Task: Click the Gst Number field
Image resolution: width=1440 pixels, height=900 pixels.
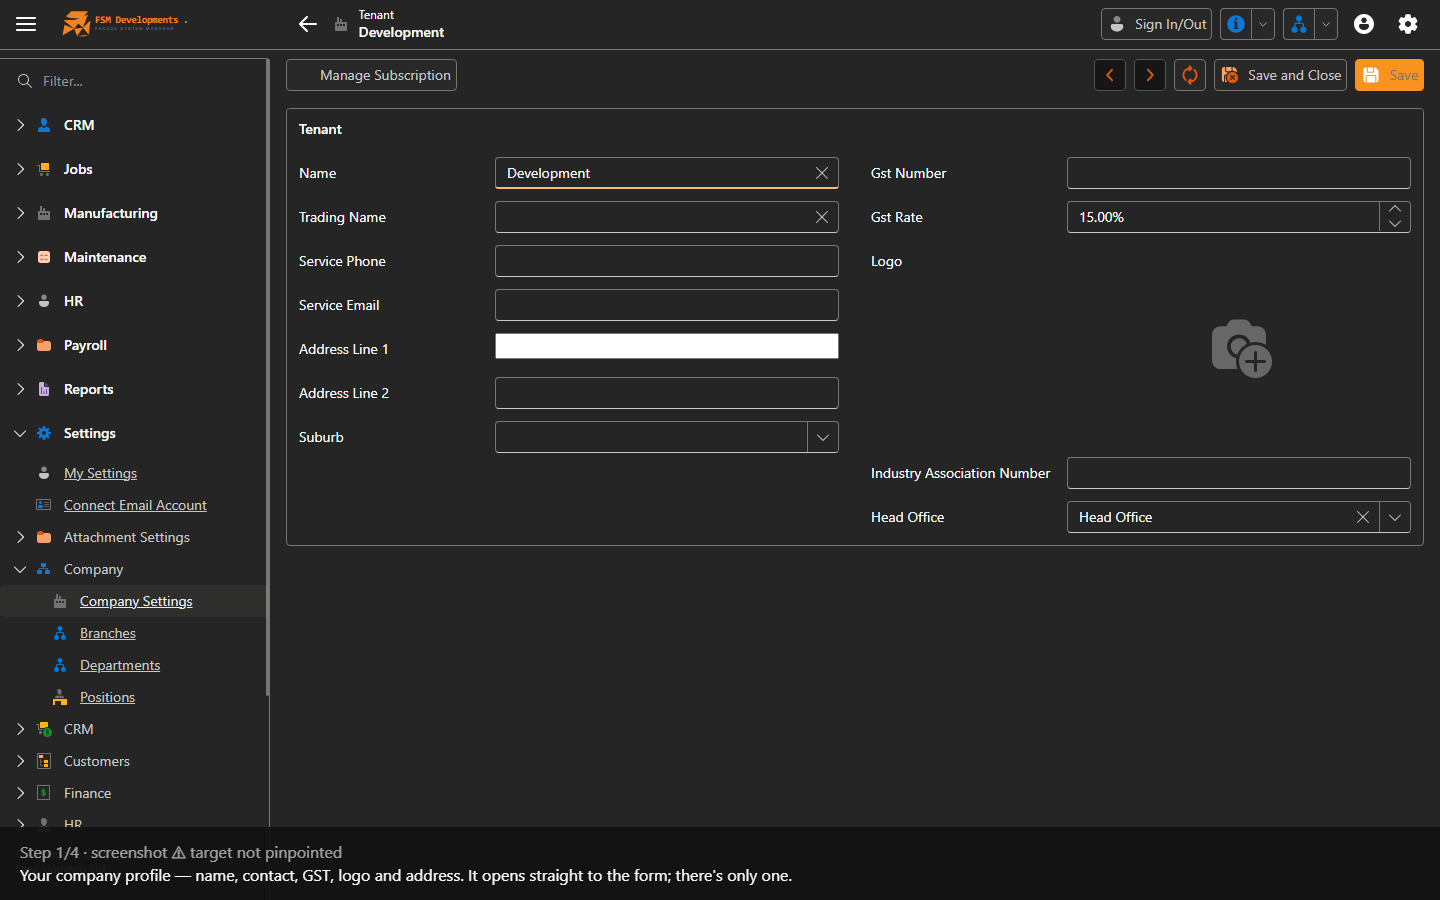Action: (1239, 173)
